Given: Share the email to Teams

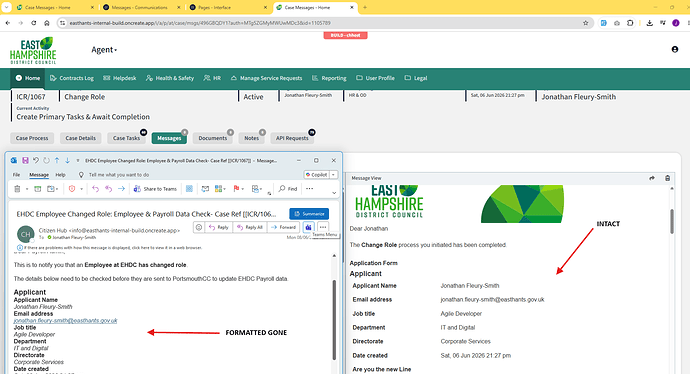Looking at the screenshot, I should click(155, 189).
